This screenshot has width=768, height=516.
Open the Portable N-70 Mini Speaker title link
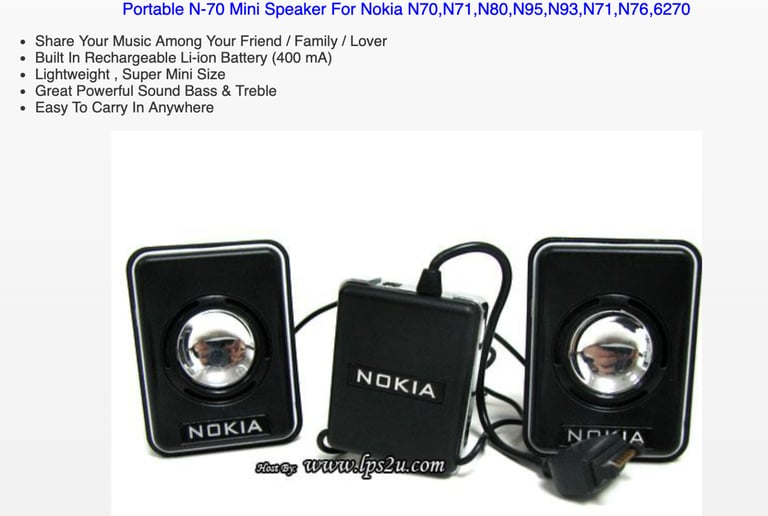click(406, 9)
